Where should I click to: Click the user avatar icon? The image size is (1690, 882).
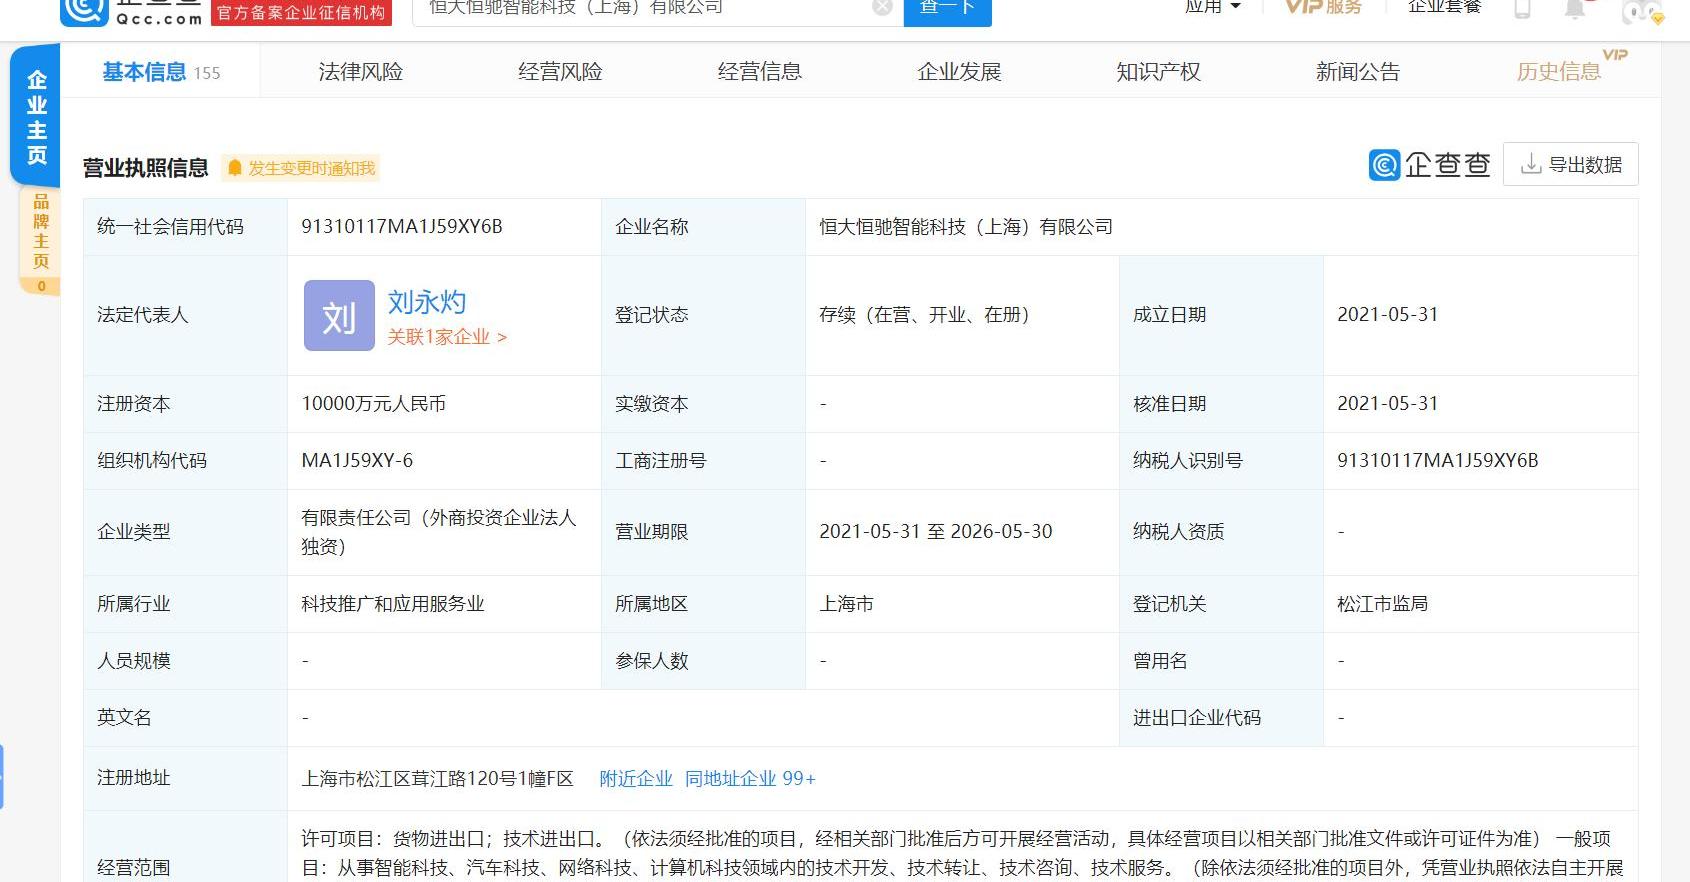(1640, 10)
